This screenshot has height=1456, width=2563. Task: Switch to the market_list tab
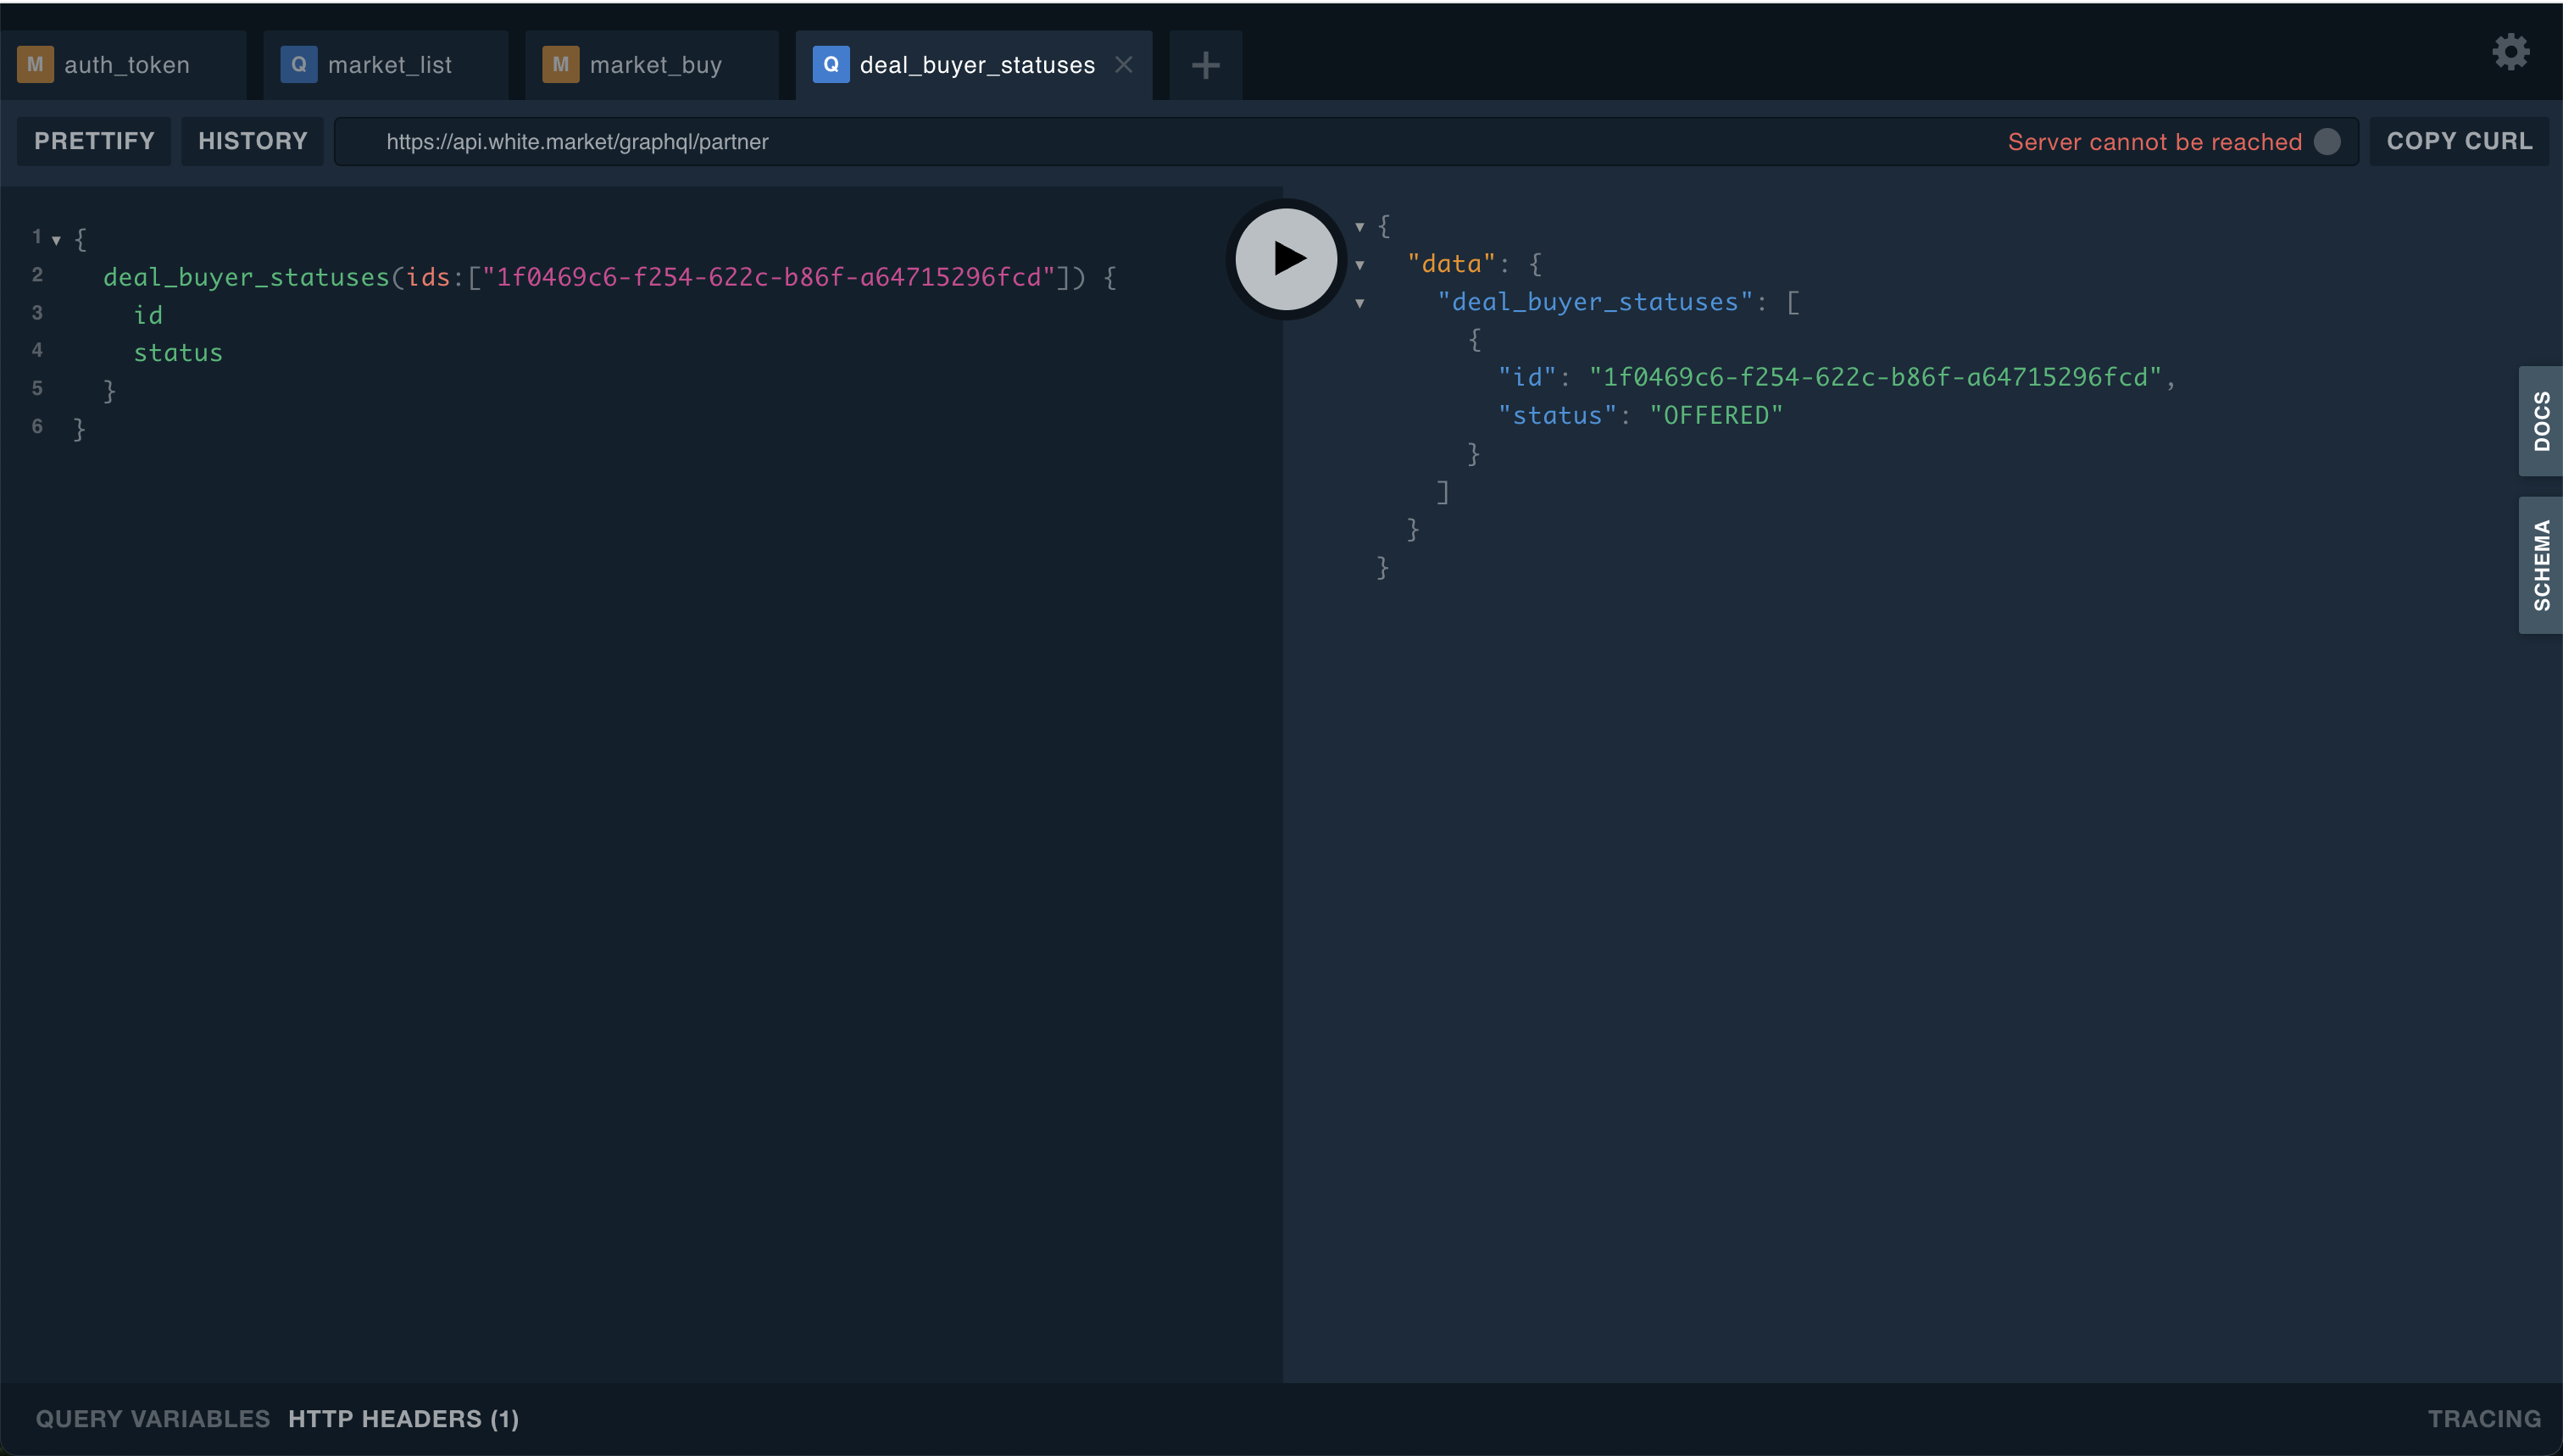coord(386,65)
